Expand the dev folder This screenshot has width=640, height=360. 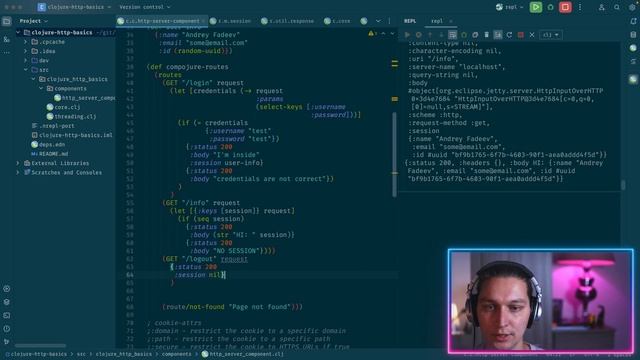point(26,60)
